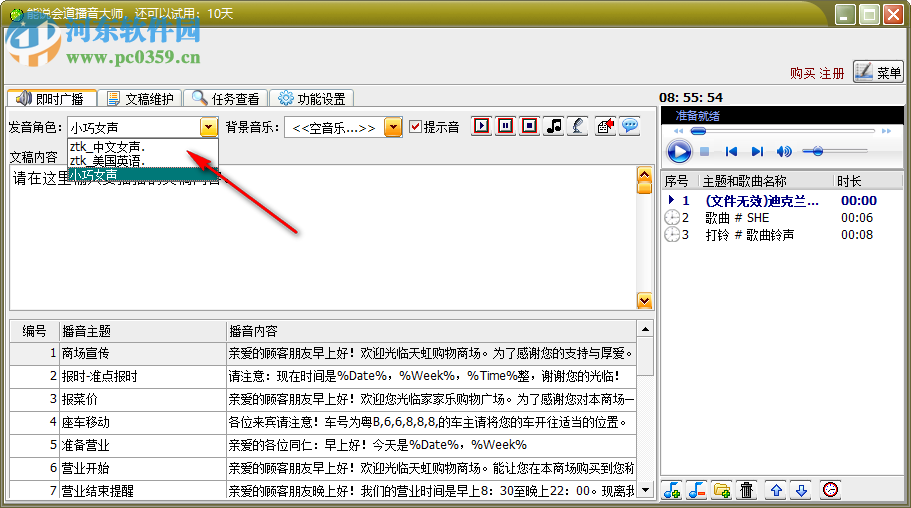Mute the media player speaker icon
The image size is (911, 508).
[784, 152]
